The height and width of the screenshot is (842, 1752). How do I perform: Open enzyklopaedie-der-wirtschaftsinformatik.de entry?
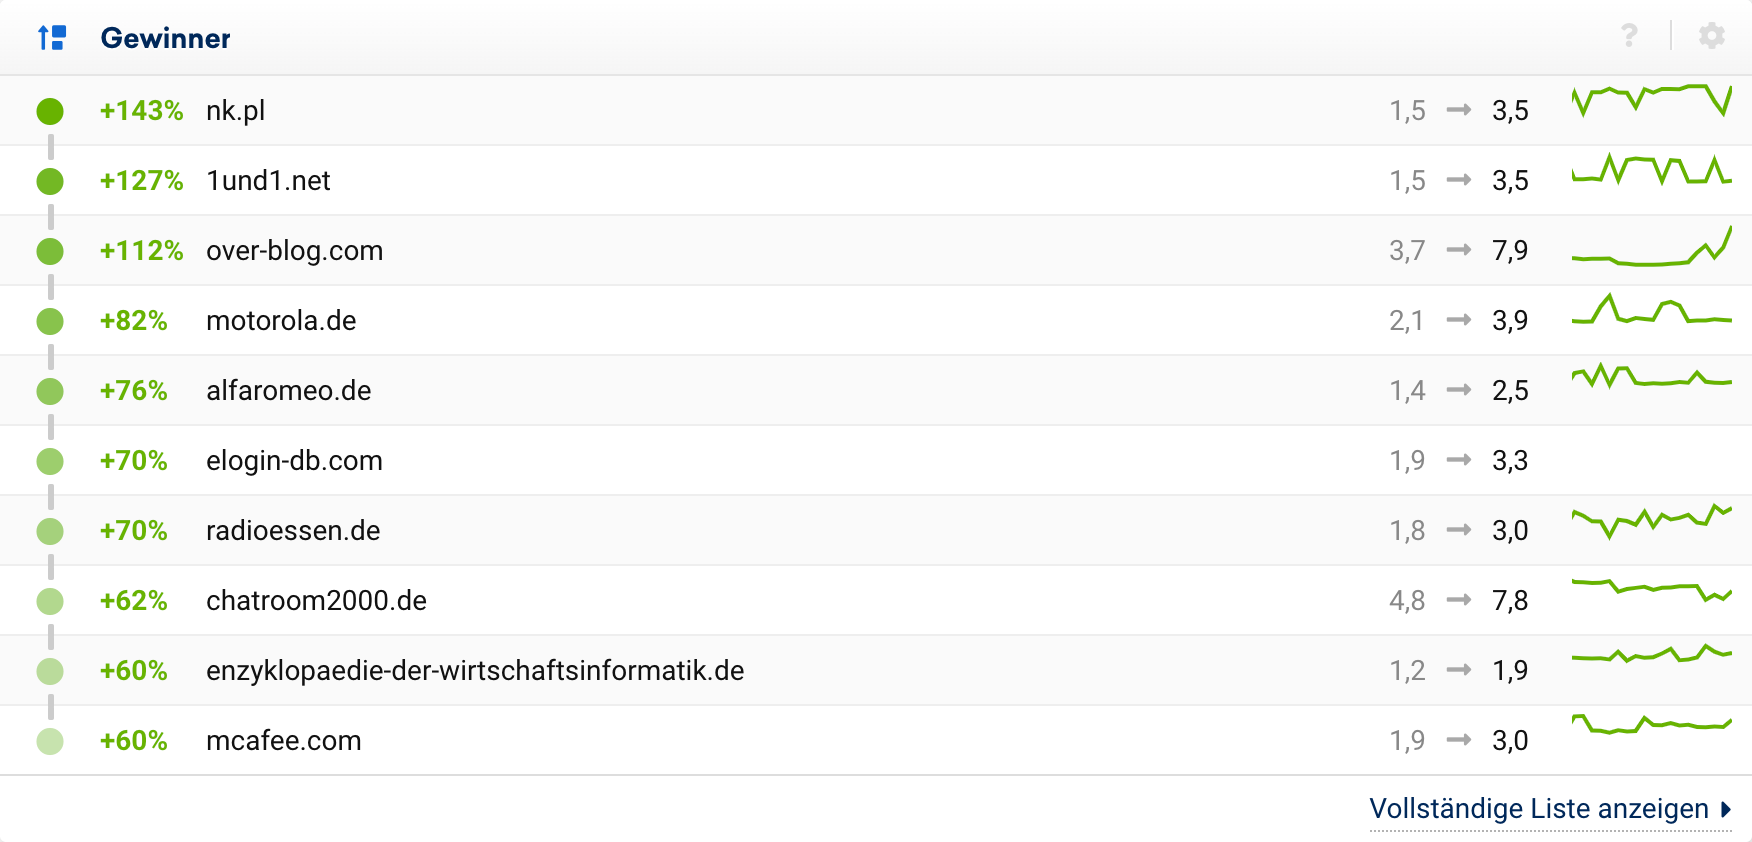(x=475, y=670)
